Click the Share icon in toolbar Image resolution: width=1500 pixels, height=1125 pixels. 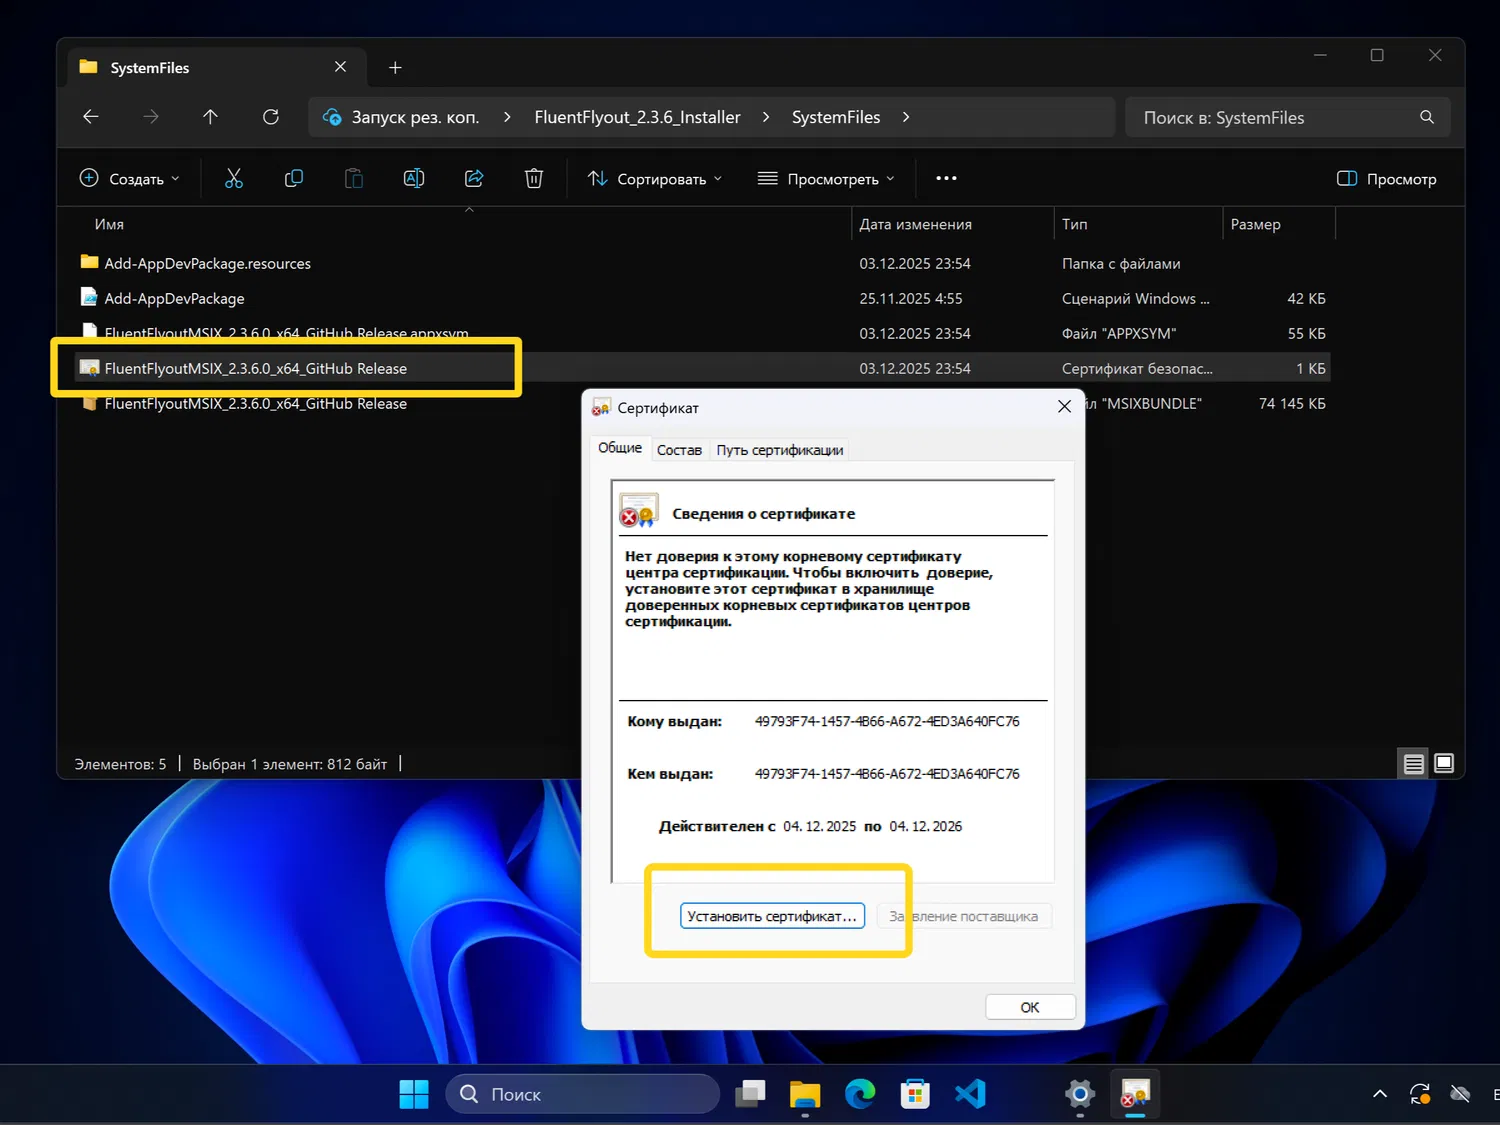coord(474,179)
